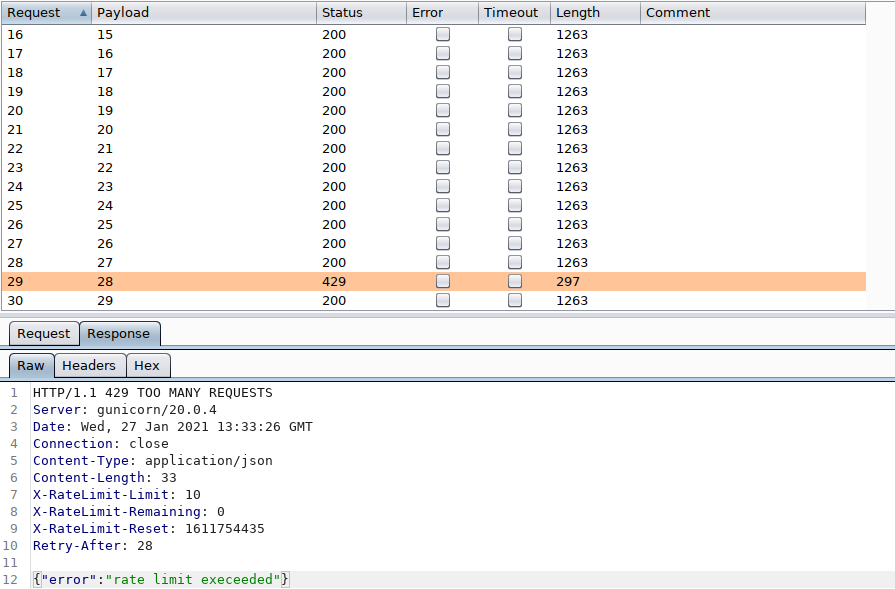Click the Date header line
Image resolution: width=895 pixels, height=589 pixels.
coord(172,427)
